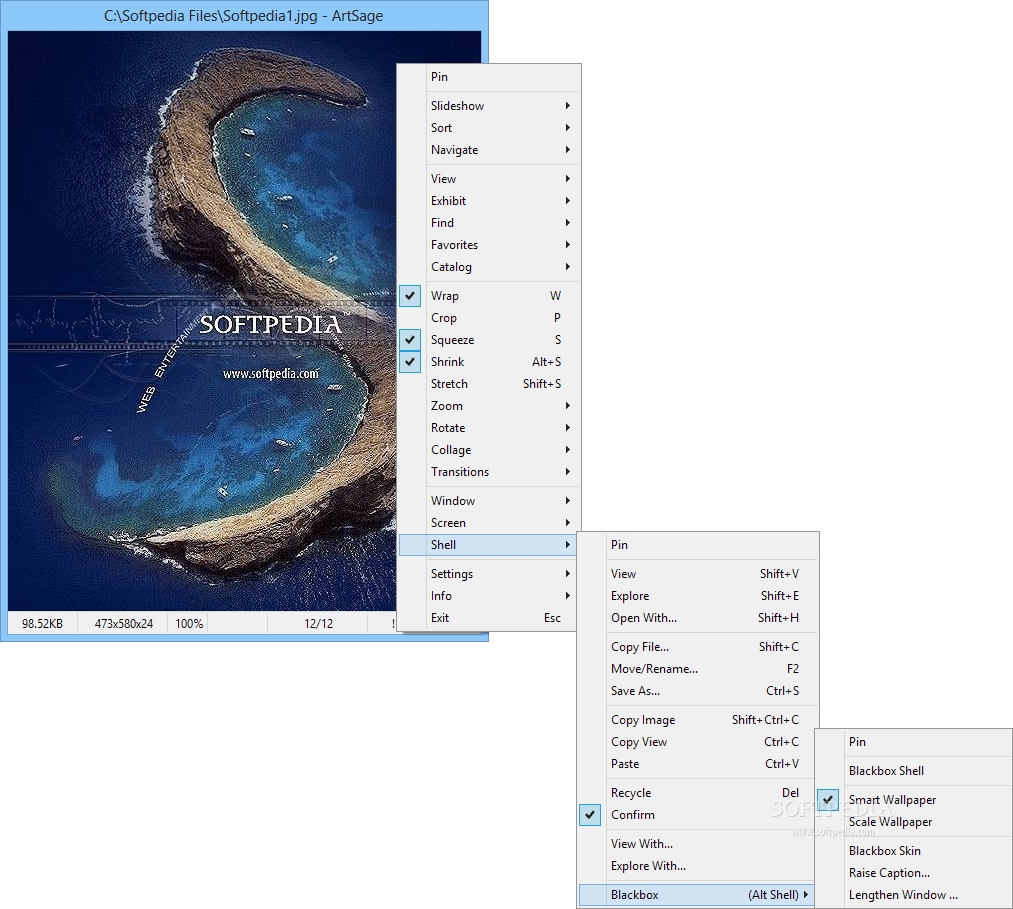
Task: Select Copy File... entry
Action: point(698,647)
